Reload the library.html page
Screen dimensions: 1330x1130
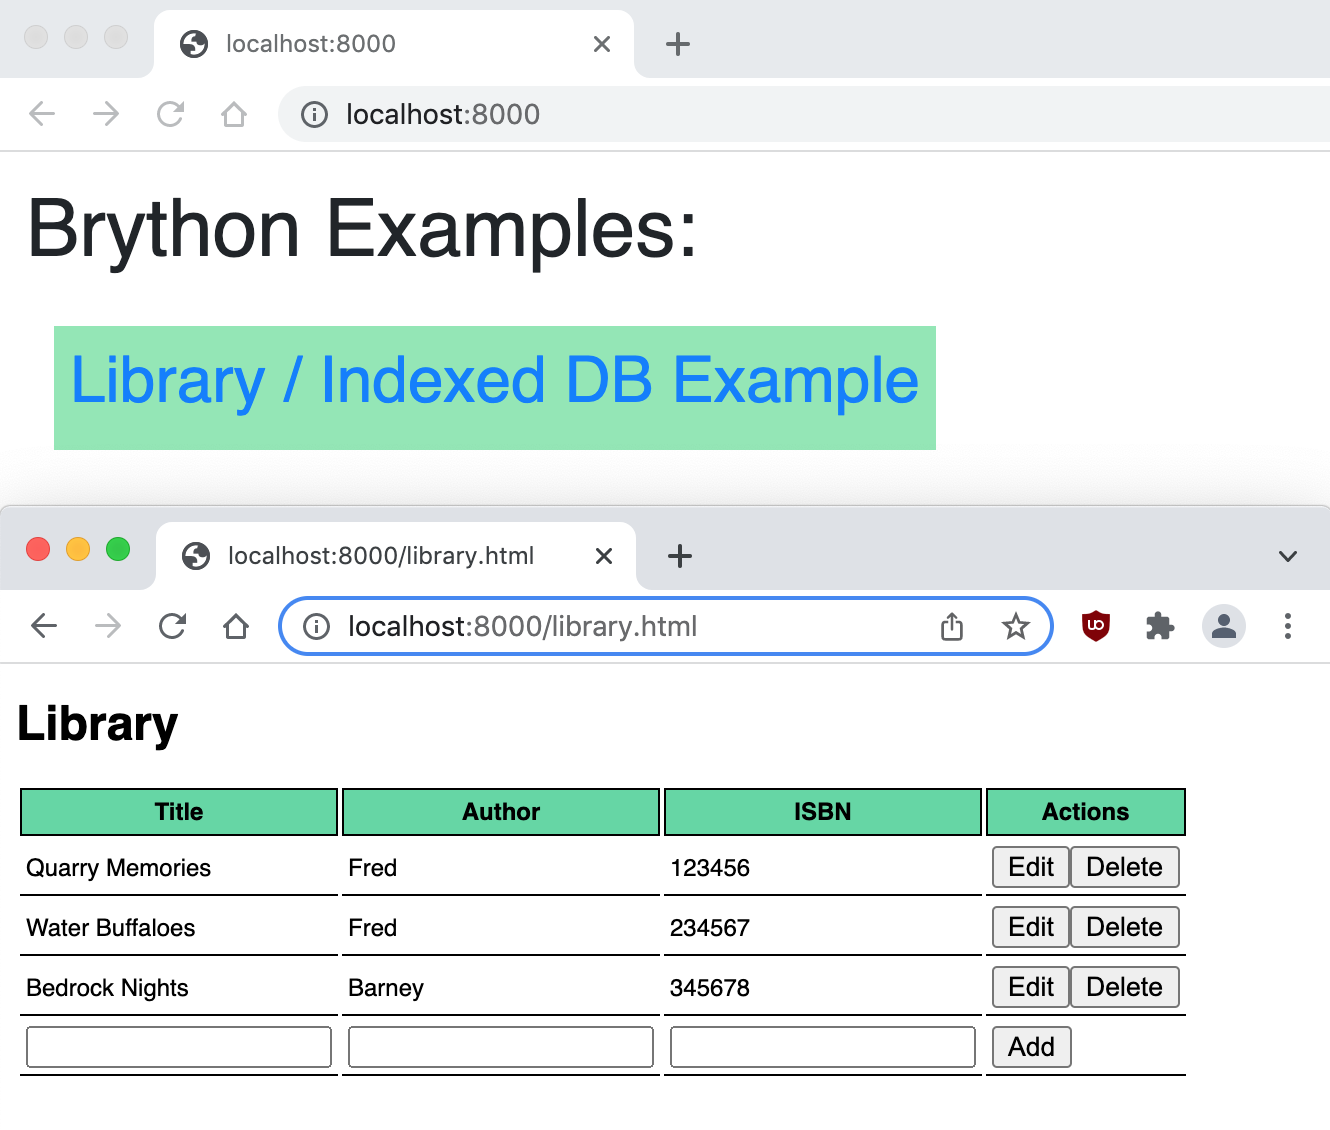pyautogui.click(x=172, y=627)
